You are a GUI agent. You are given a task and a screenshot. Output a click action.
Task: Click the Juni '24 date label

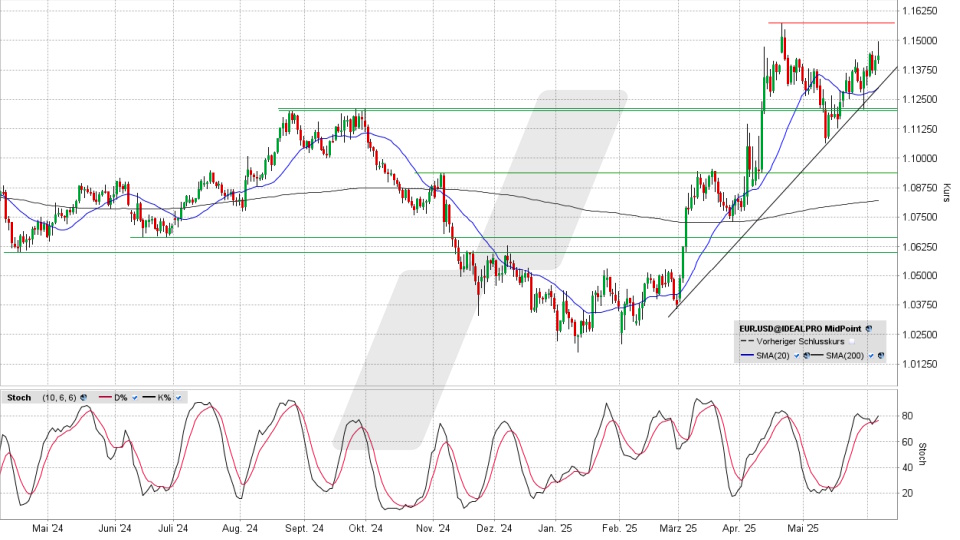click(114, 528)
